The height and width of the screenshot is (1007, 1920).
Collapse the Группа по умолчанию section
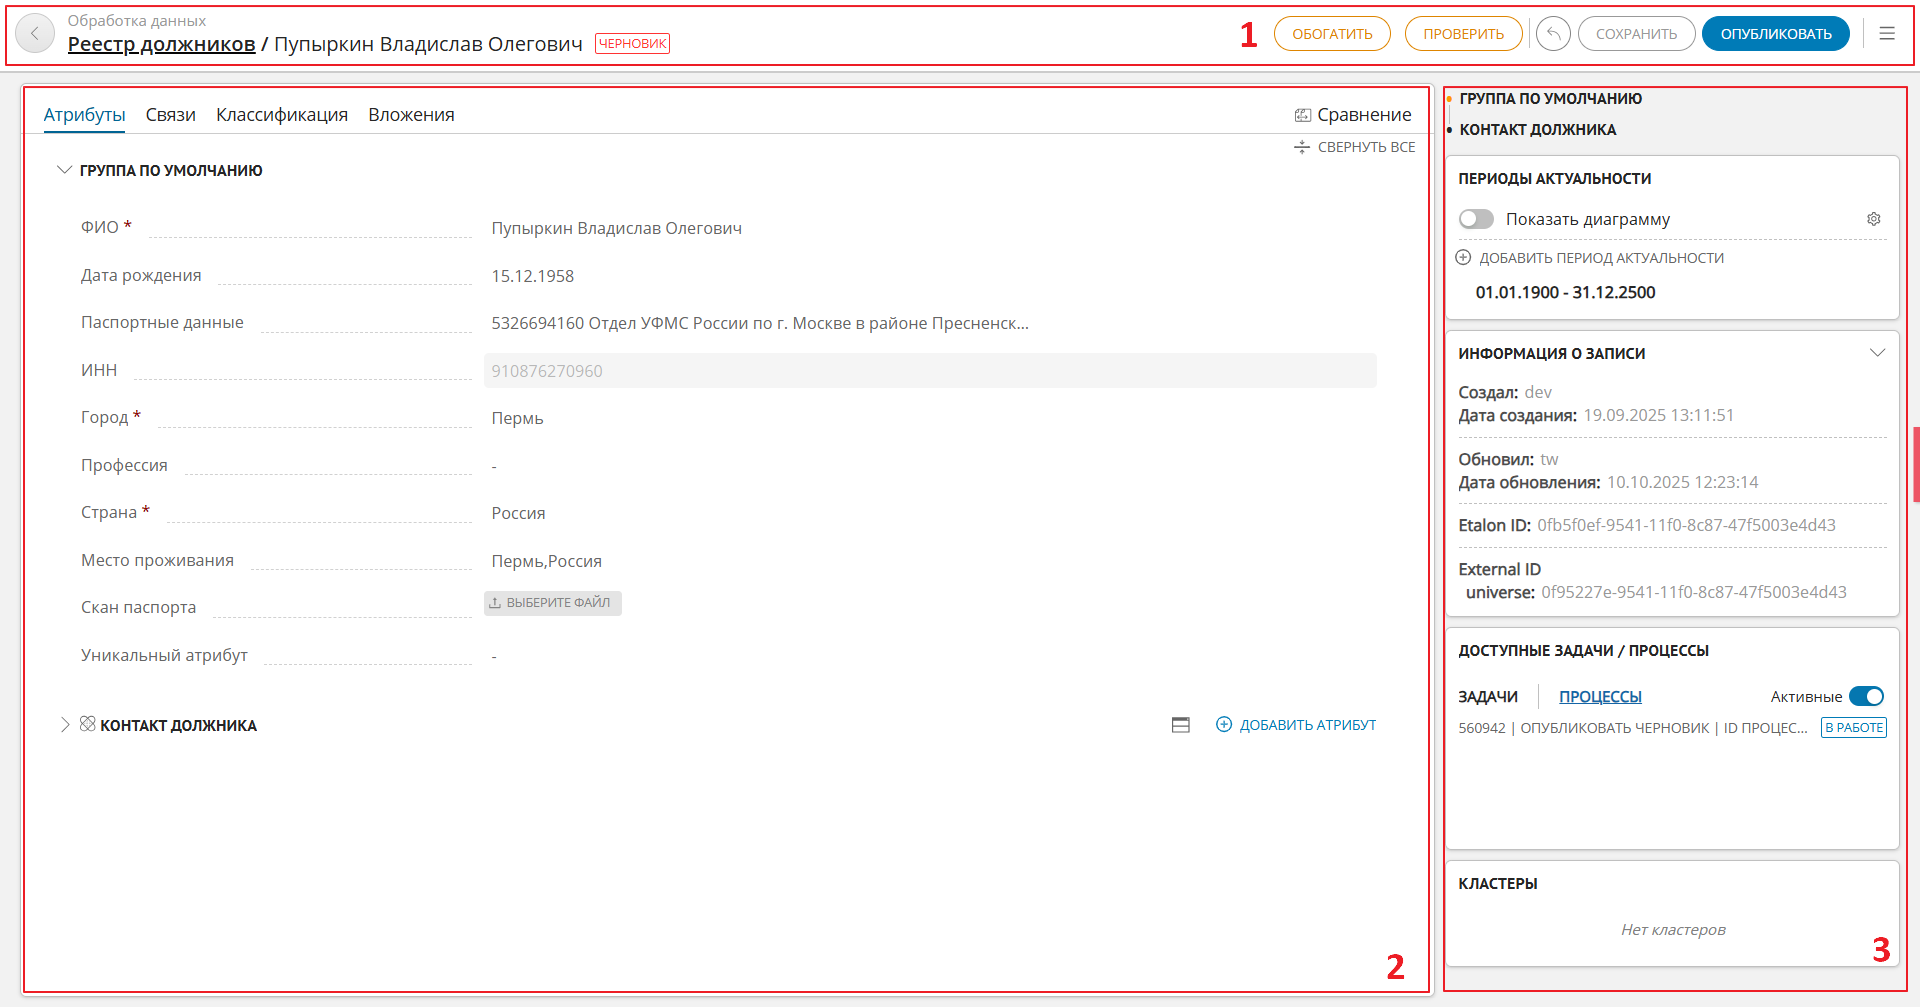tap(65, 171)
